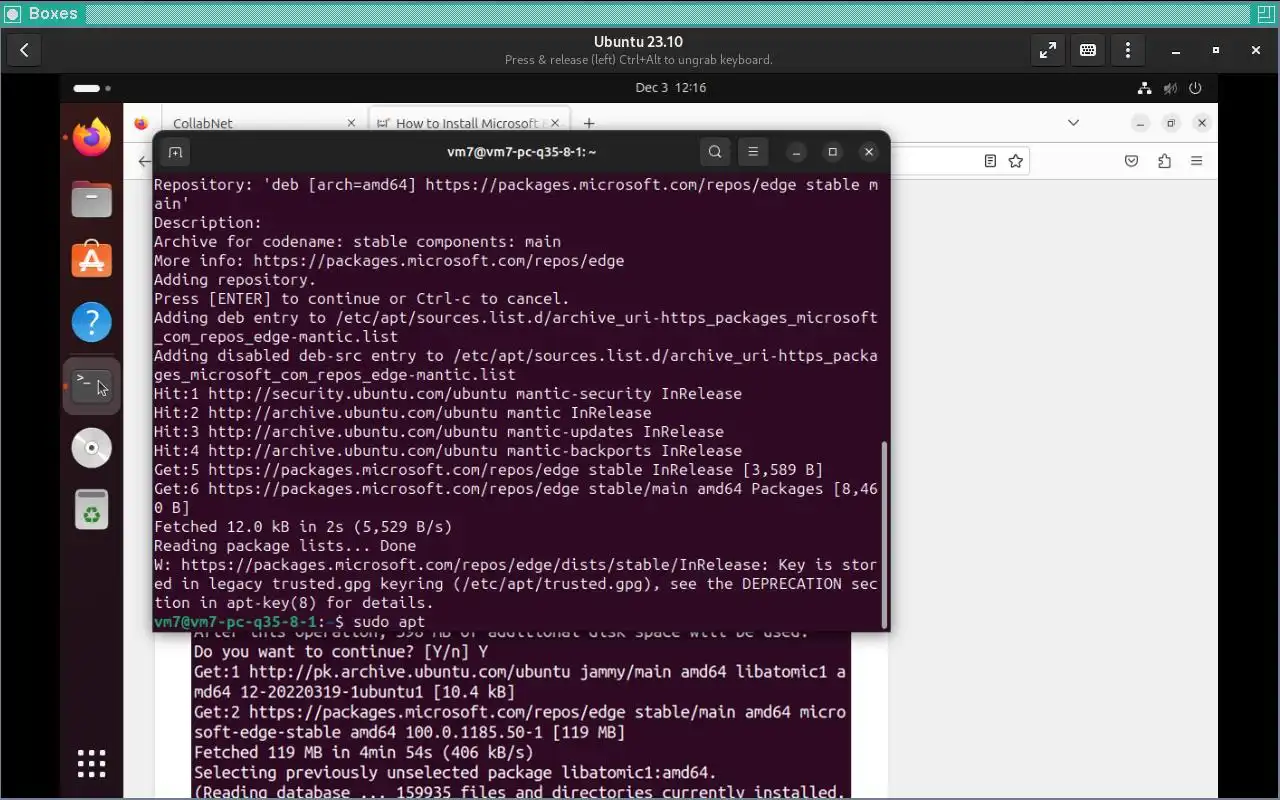Click 'Reading package lists... Done' line
This screenshot has height=800, width=1280.
click(285, 546)
